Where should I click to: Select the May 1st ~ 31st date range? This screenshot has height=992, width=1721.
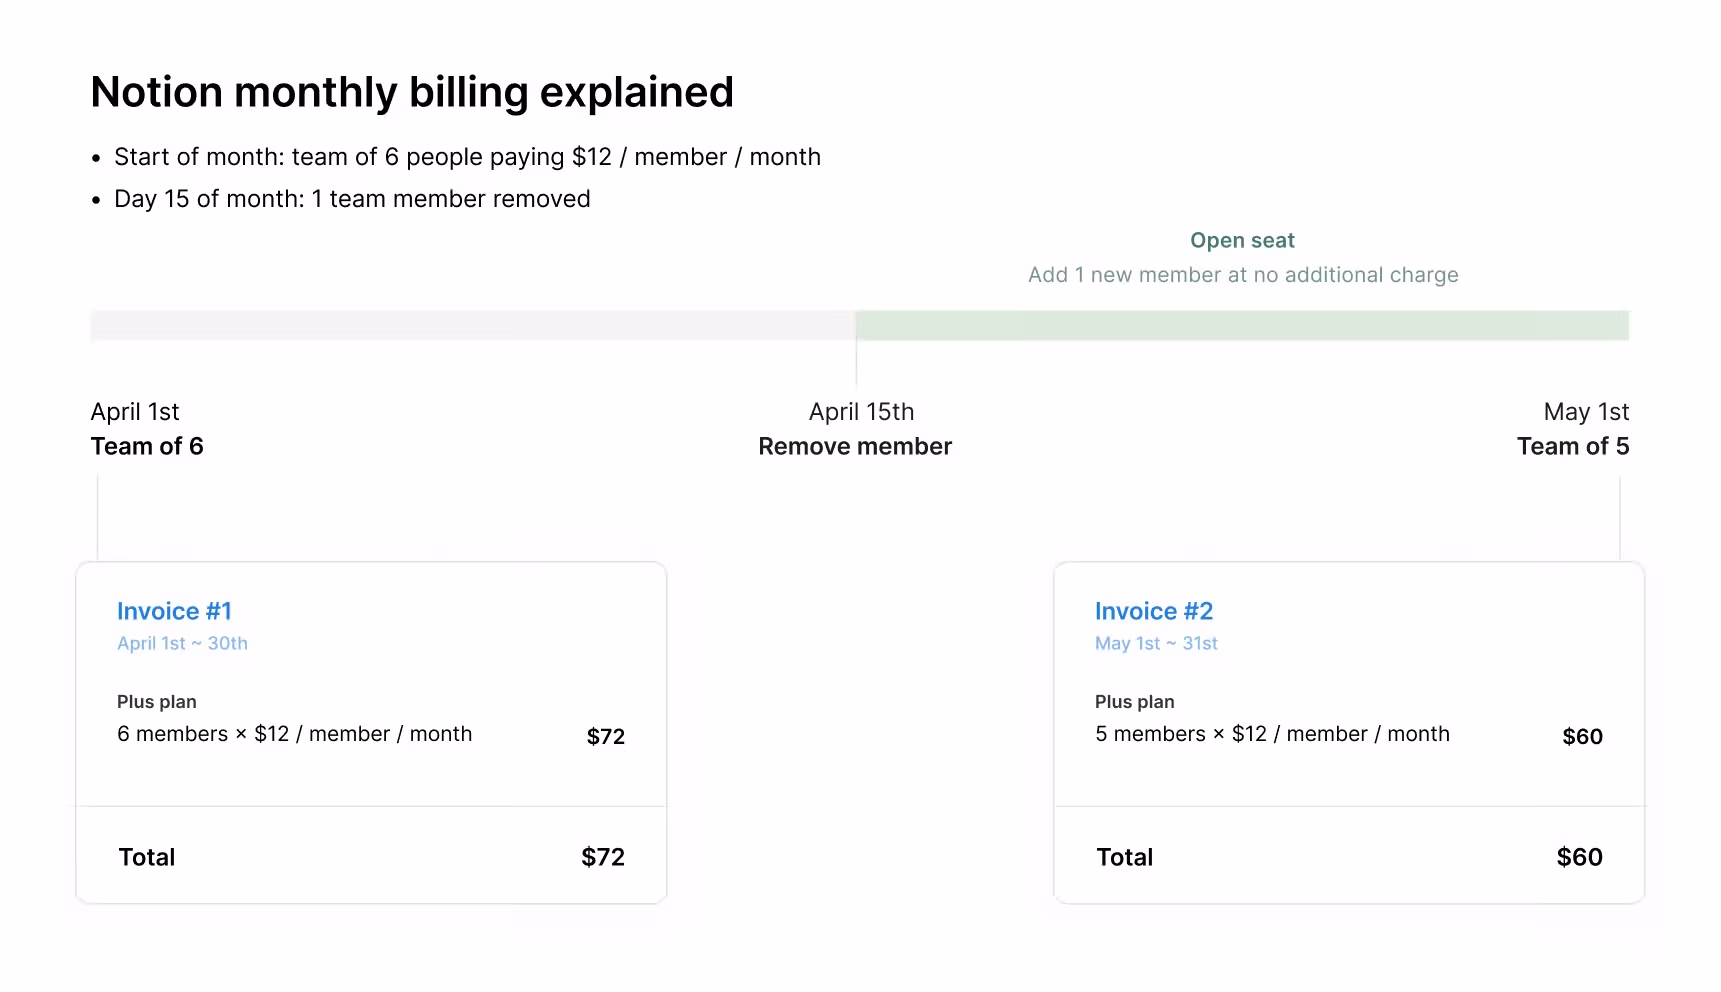pyautogui.click(x=1156, y=643)
